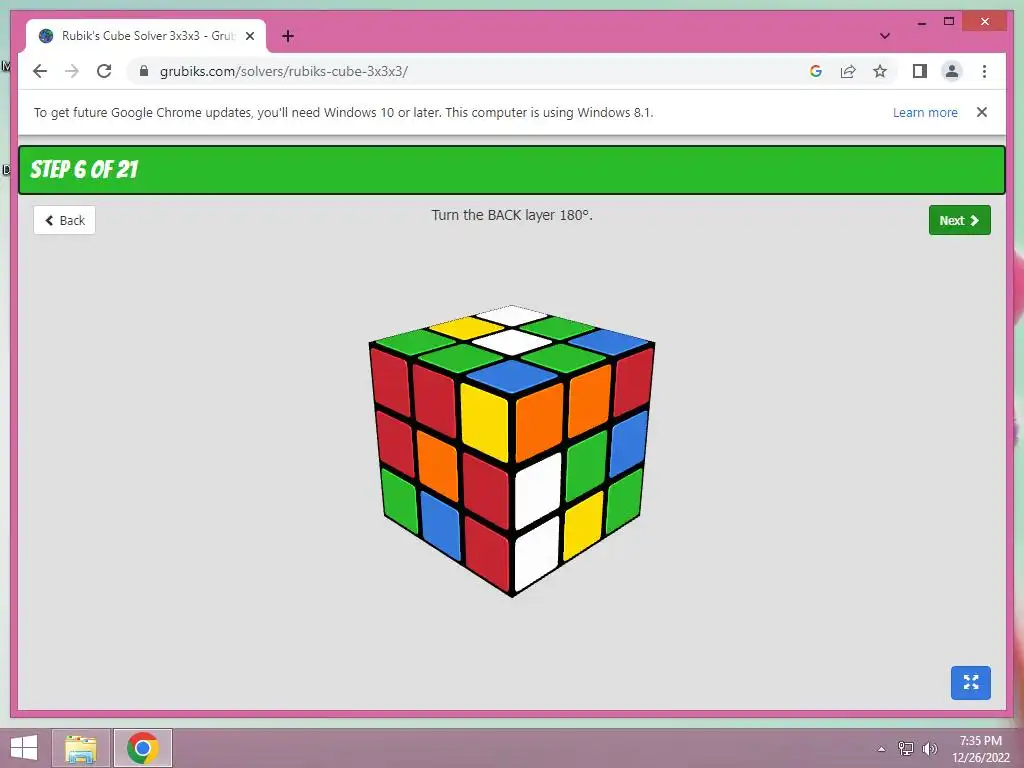Open the Chrome profile avatar

(x=952, y=71)
